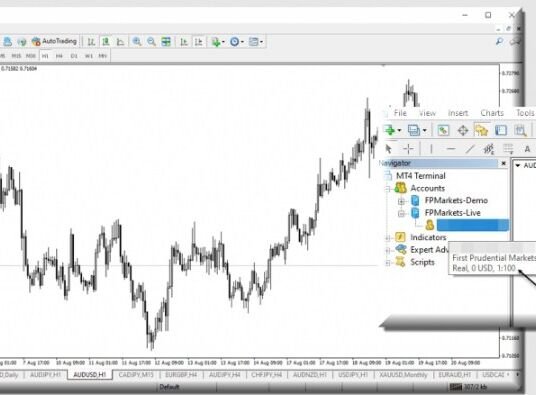Open the Charts menu in inset window
Screen dimensions: 536x395
(x=492, y=113)
